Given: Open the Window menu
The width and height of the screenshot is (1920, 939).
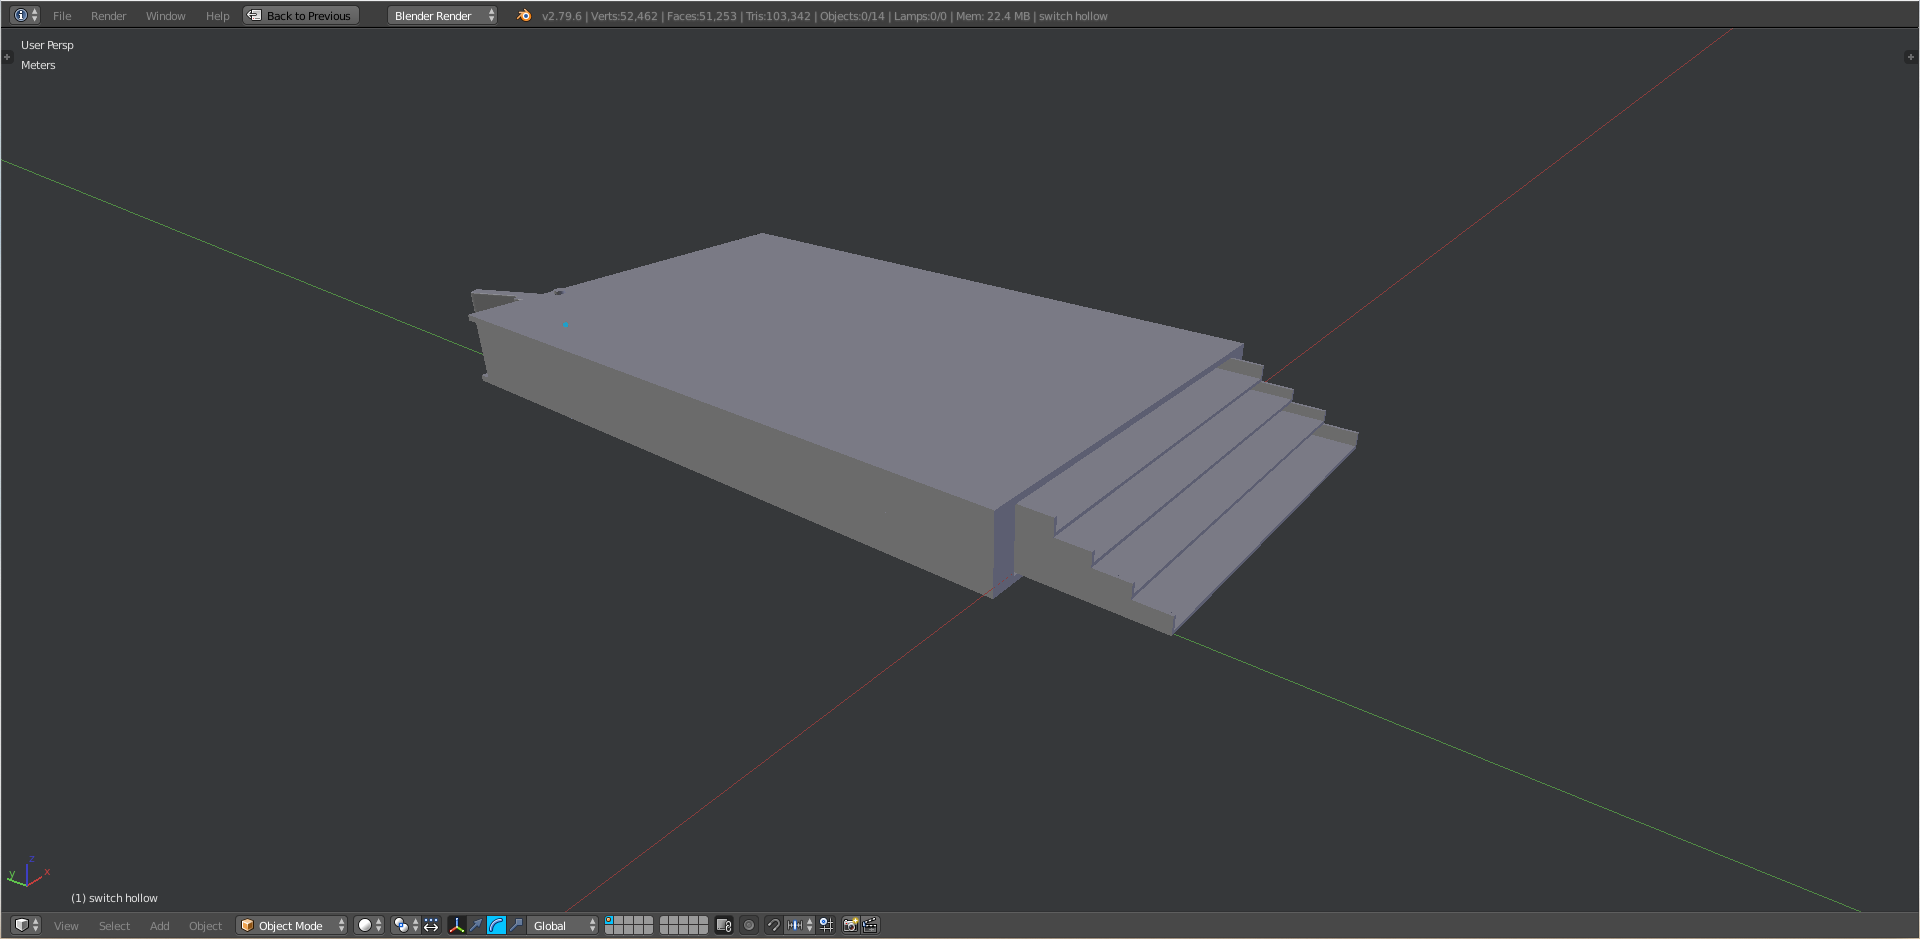Looking at the screenshot, I should (x=165, y=16).
